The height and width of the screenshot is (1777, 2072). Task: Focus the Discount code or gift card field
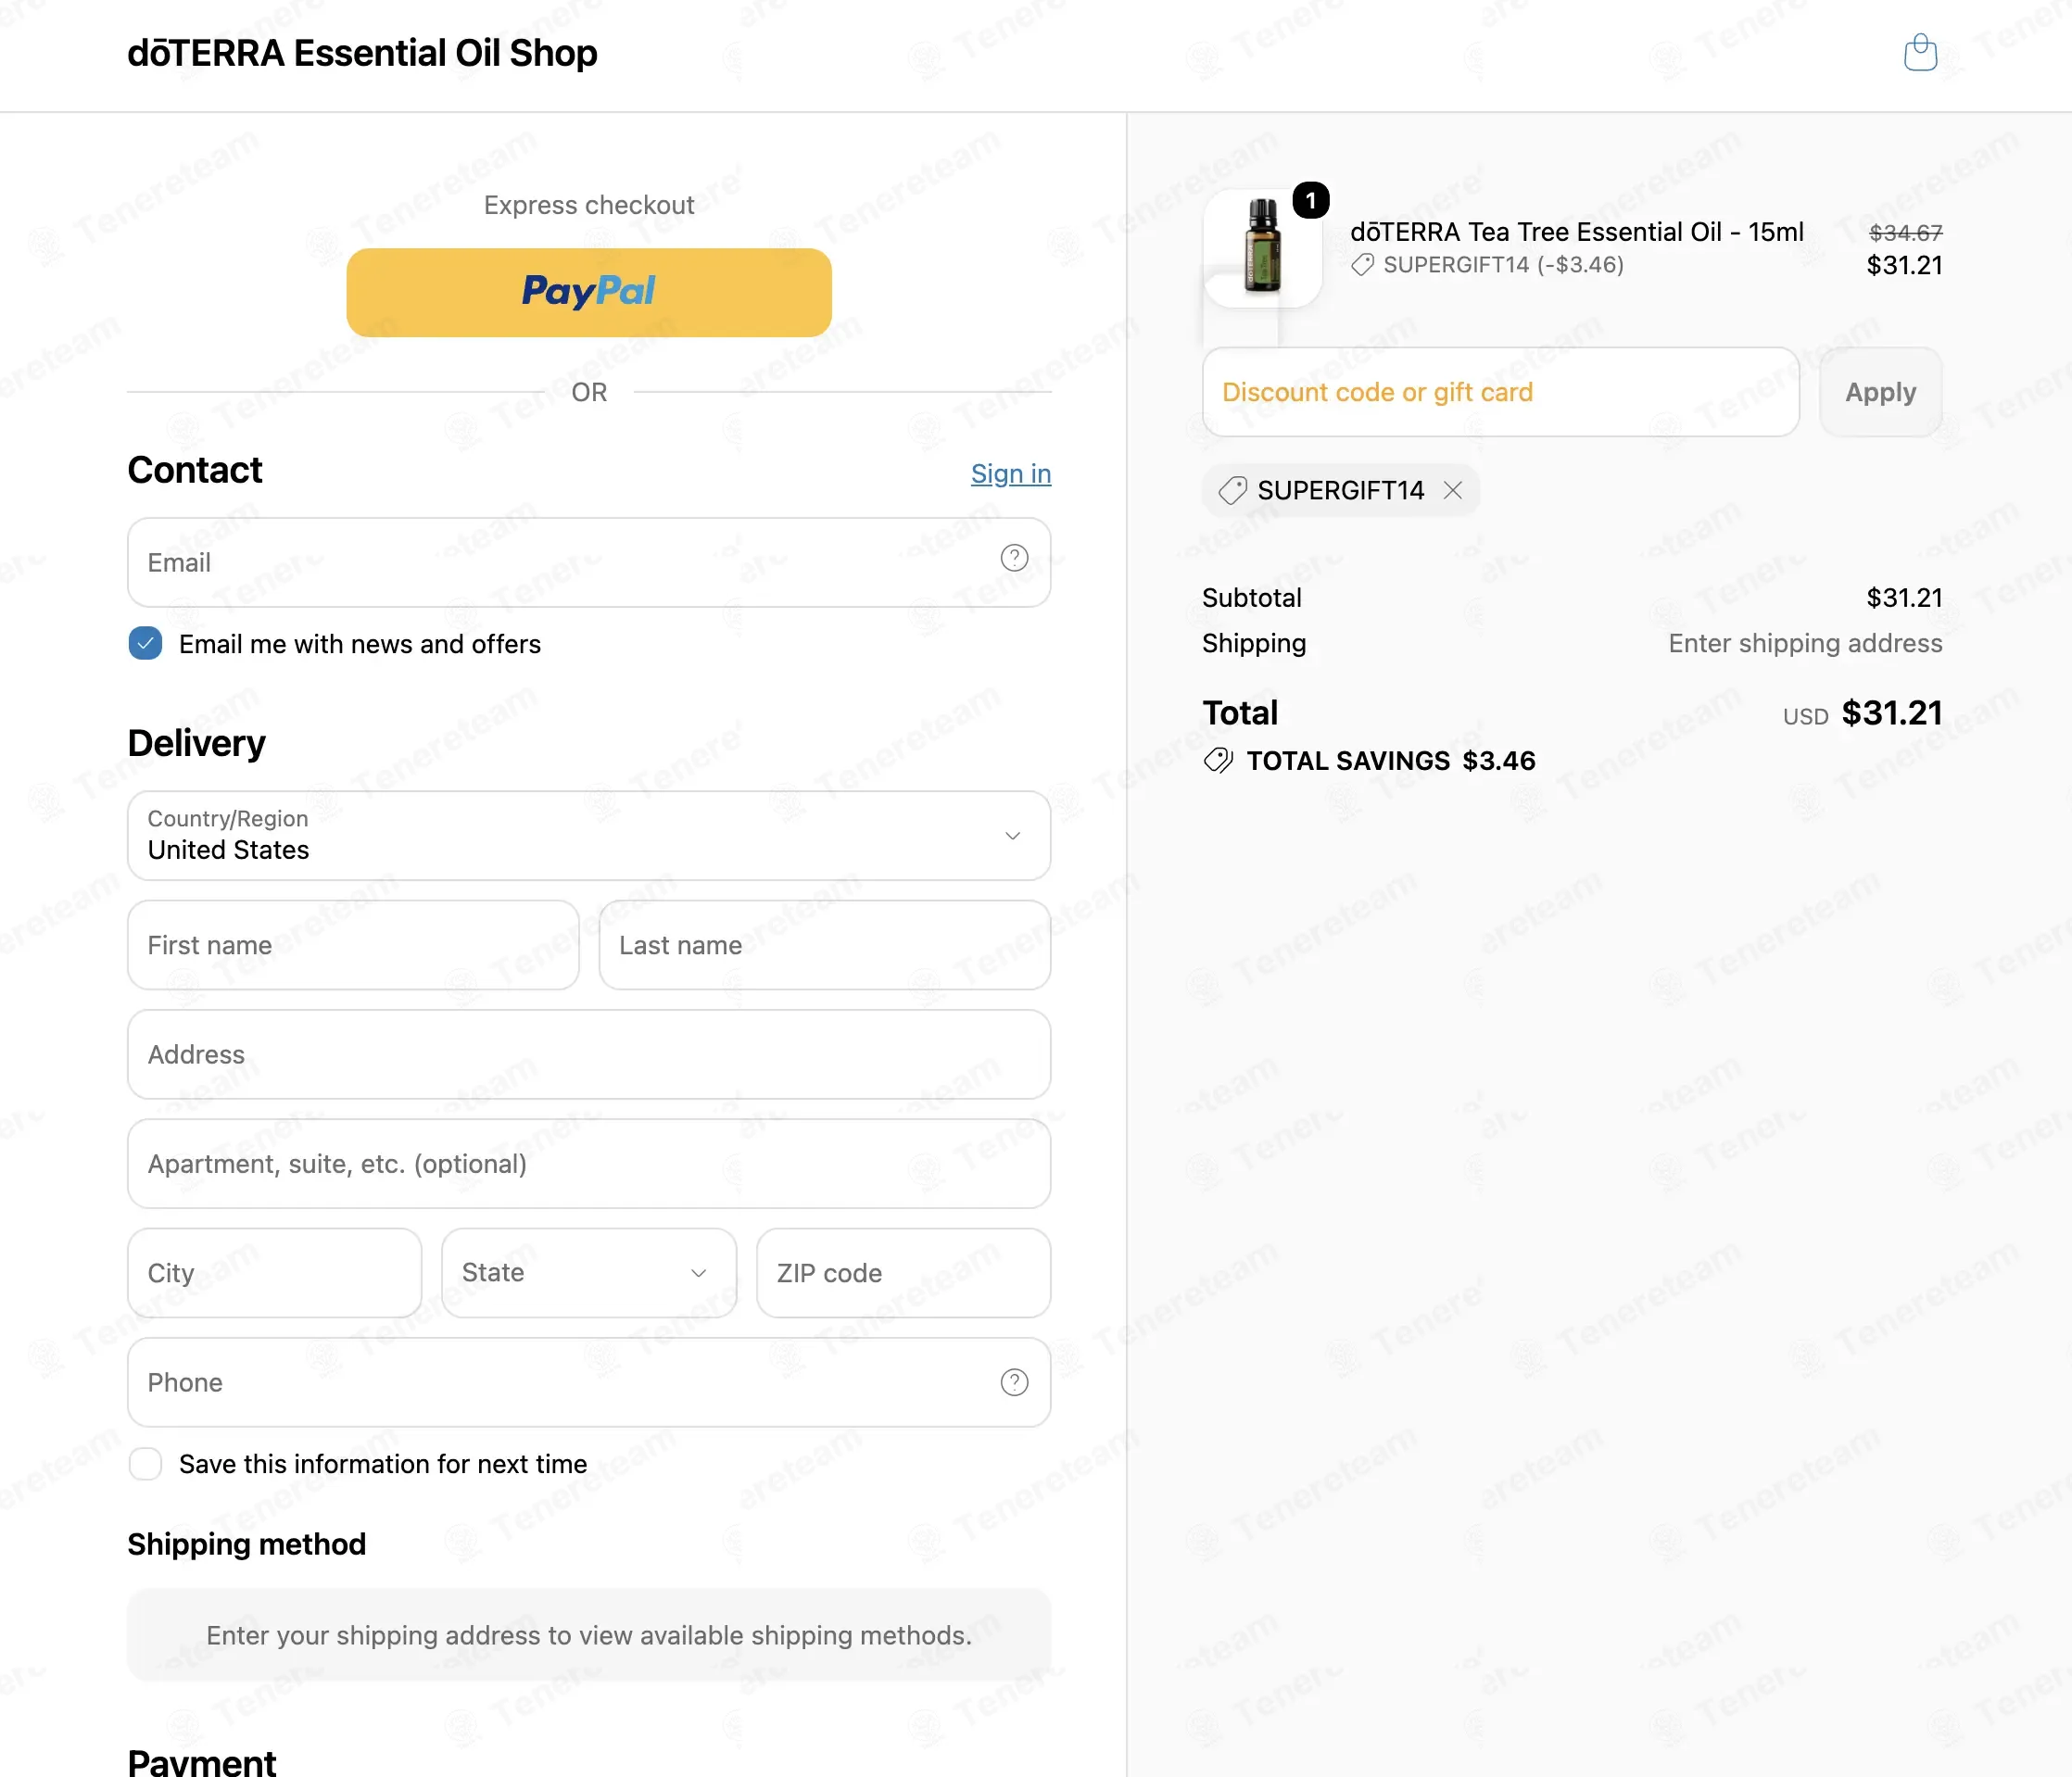click(x=1500, y=392)
